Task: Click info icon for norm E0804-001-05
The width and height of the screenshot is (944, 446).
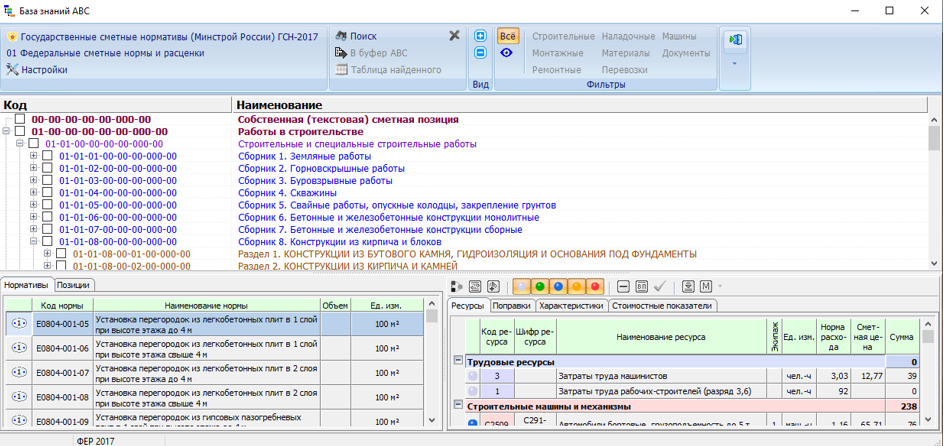Action: click(20, 324)
